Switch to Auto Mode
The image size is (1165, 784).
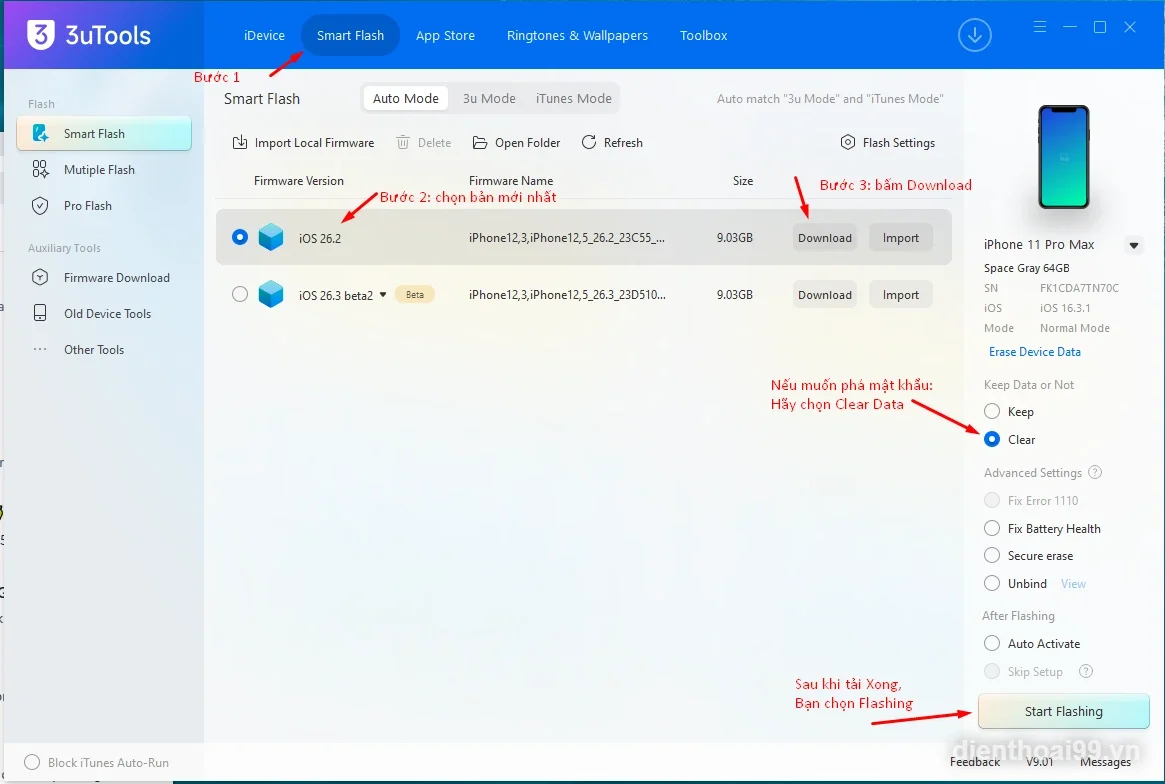(x=406, y=98)
